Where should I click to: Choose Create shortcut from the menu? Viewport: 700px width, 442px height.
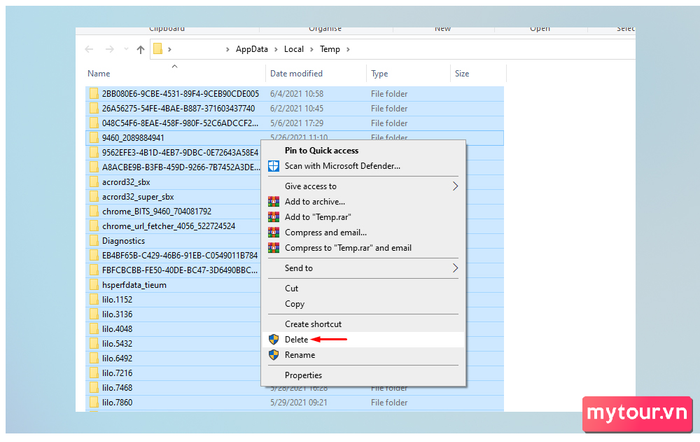(x=313, y=324)
